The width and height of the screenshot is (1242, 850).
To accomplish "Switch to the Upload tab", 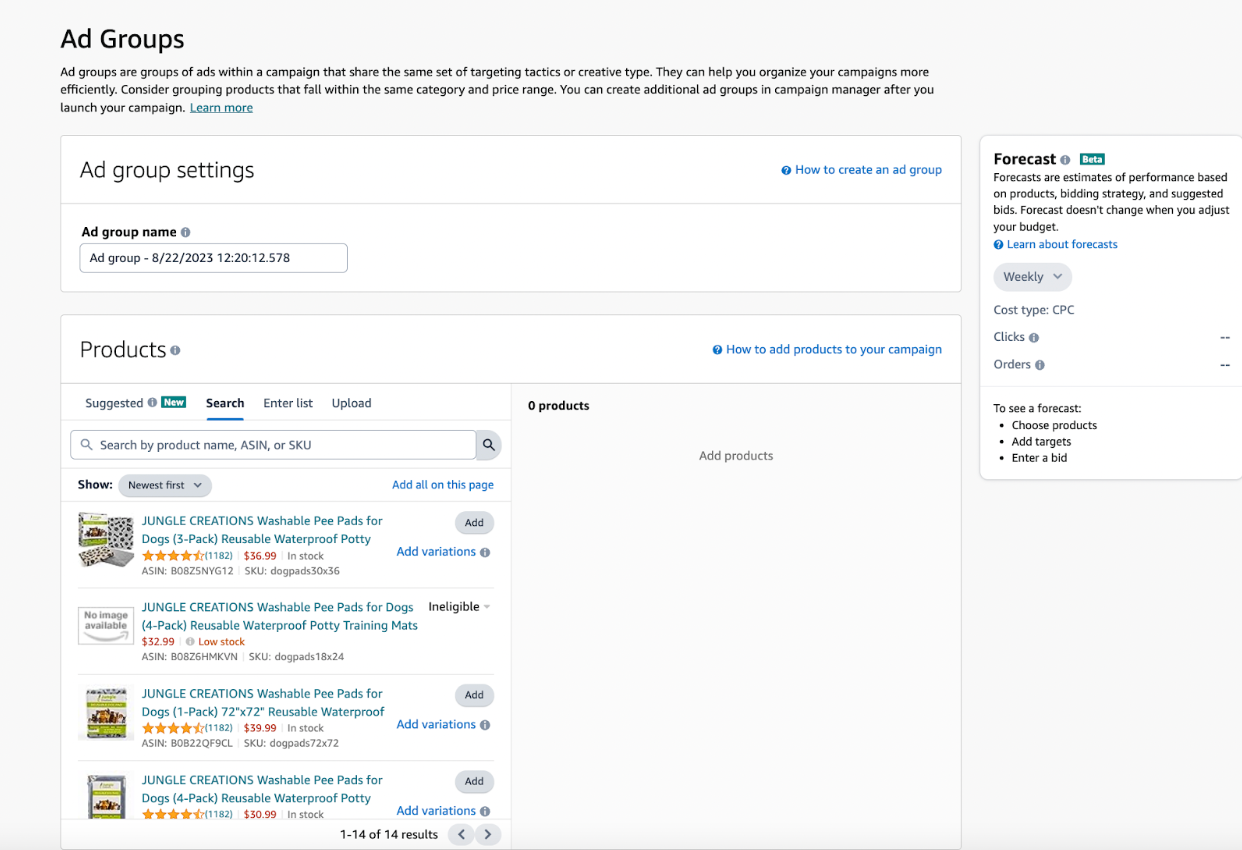I will [351, 403].
